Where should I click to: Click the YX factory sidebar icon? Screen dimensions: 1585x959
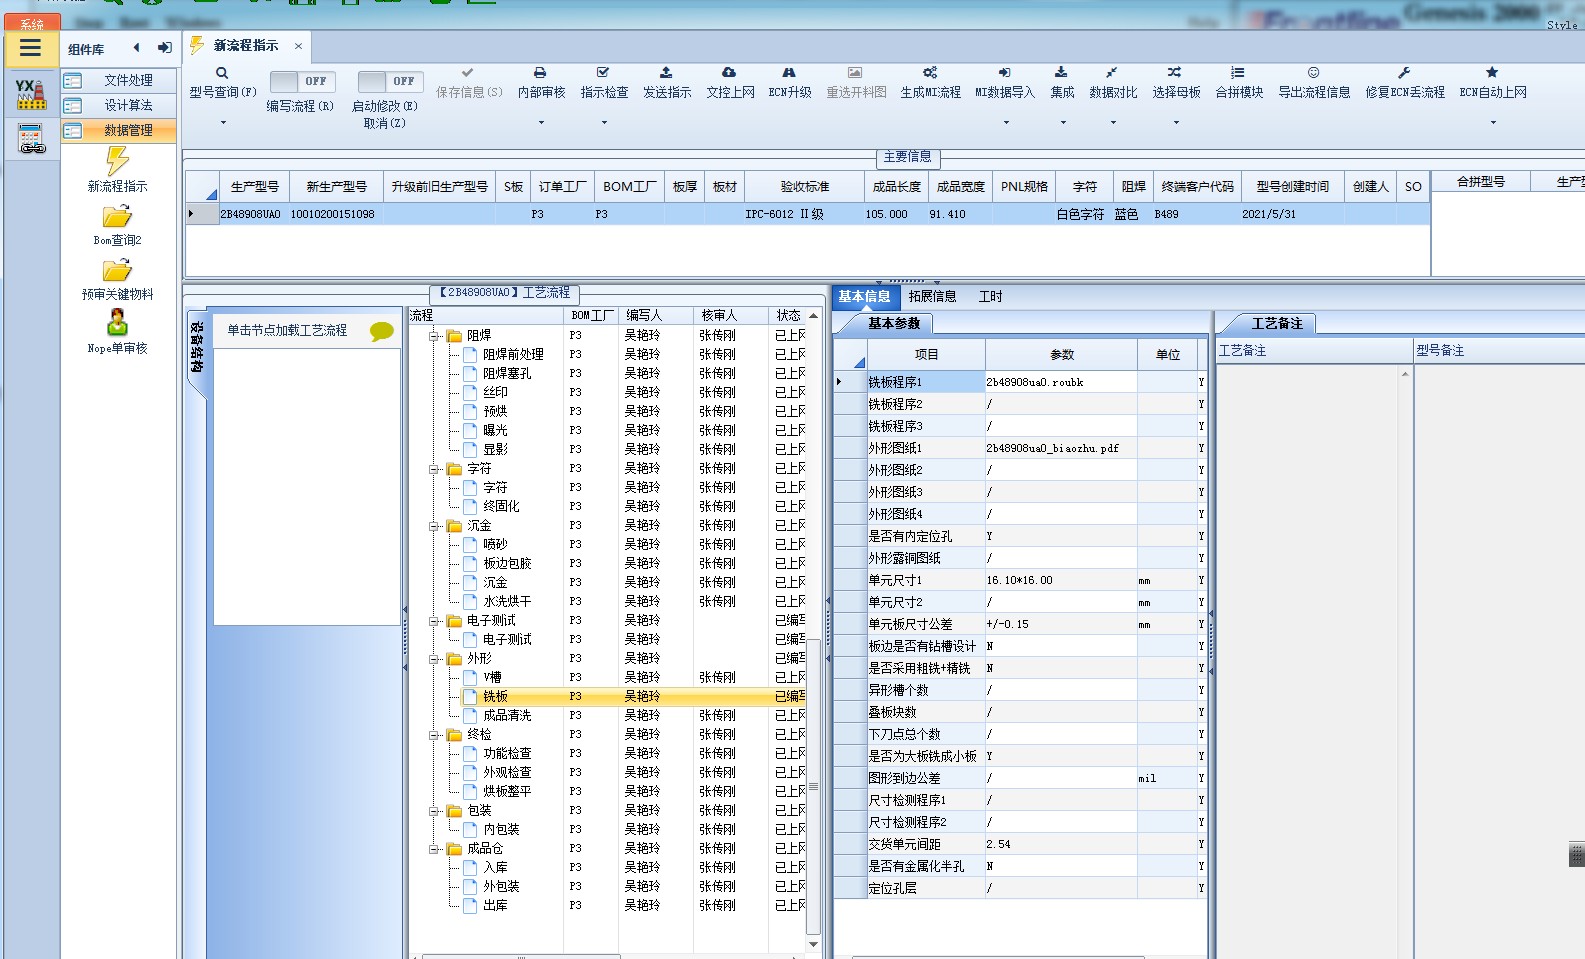point(31,94)
